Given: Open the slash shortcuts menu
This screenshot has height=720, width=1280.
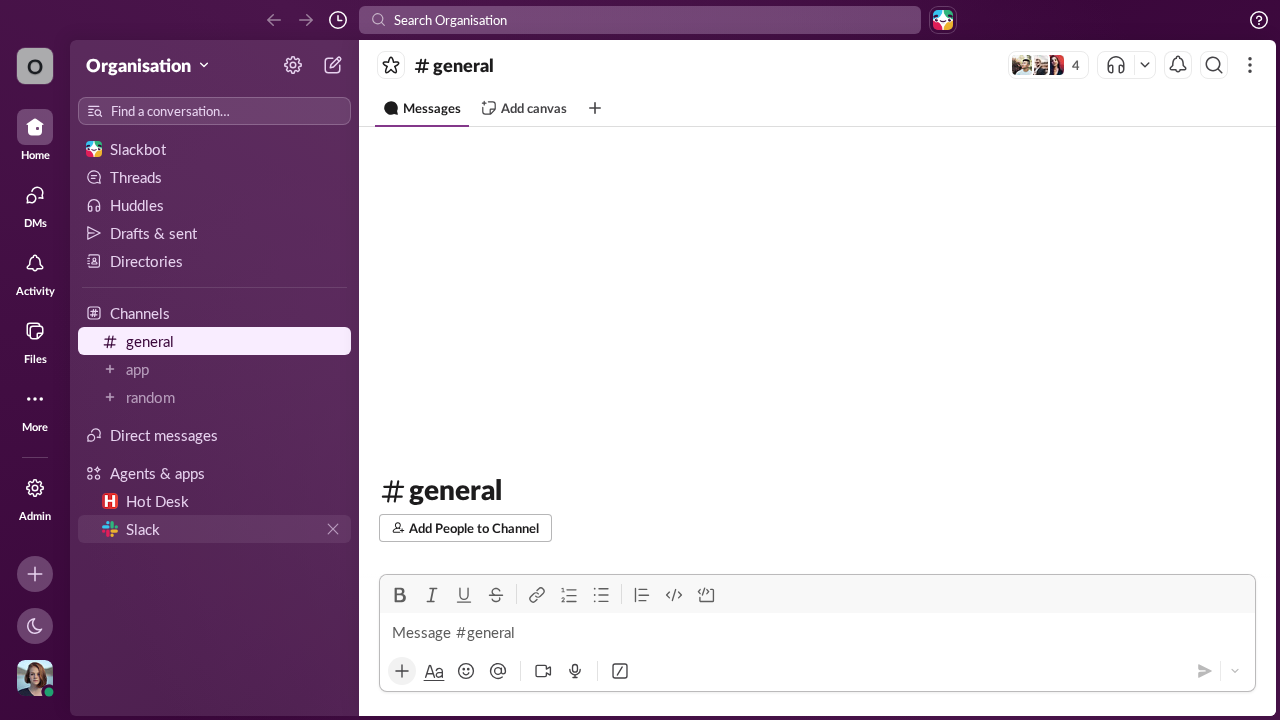Looking at the screenshot, I should (620, 671).
